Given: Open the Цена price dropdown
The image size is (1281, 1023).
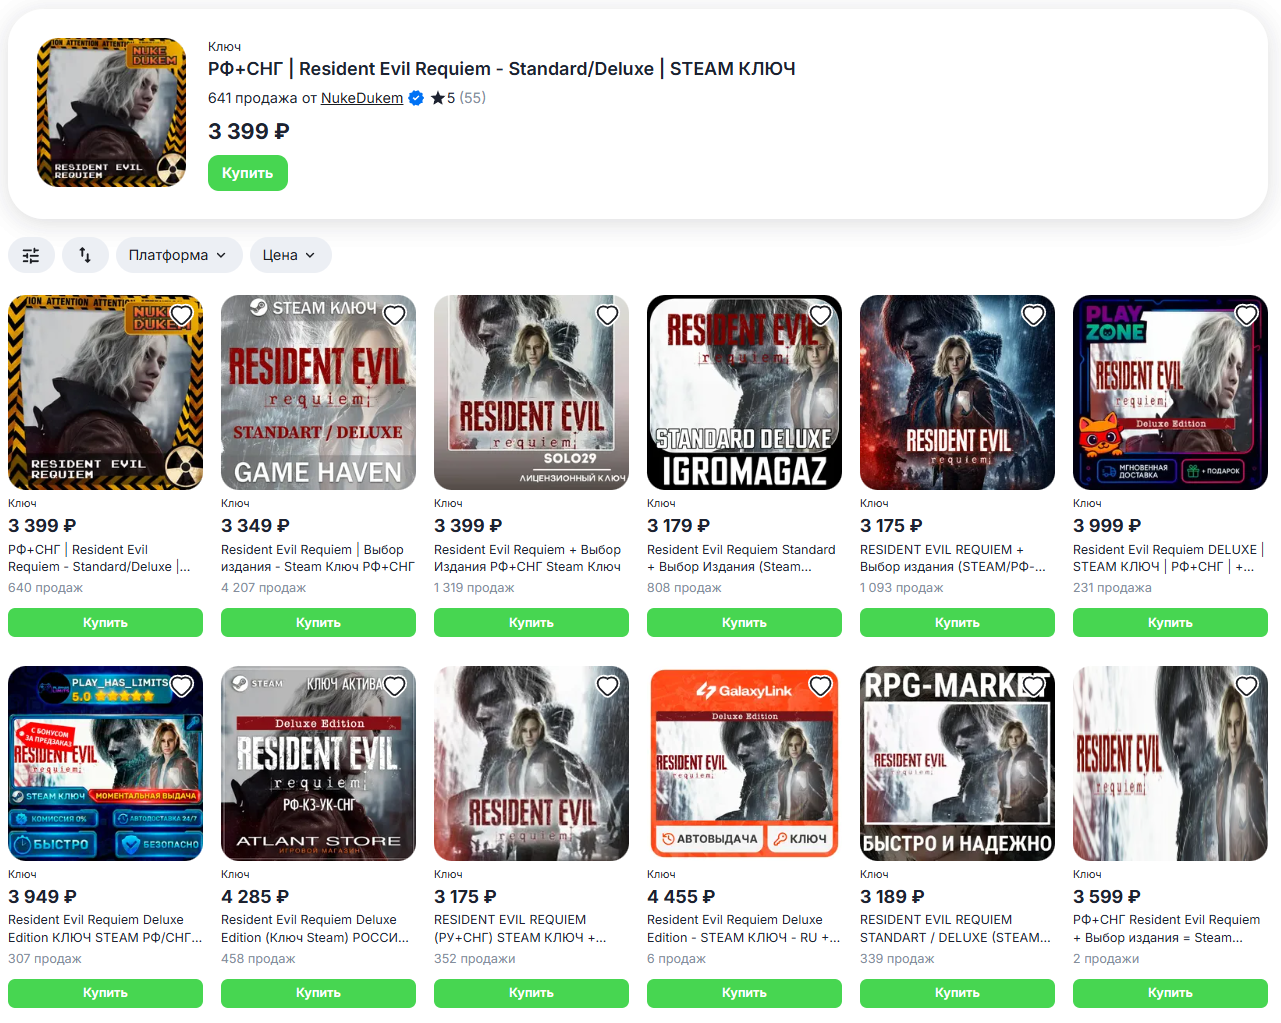Looking at the screenshot, I should [x=290, y=255].
